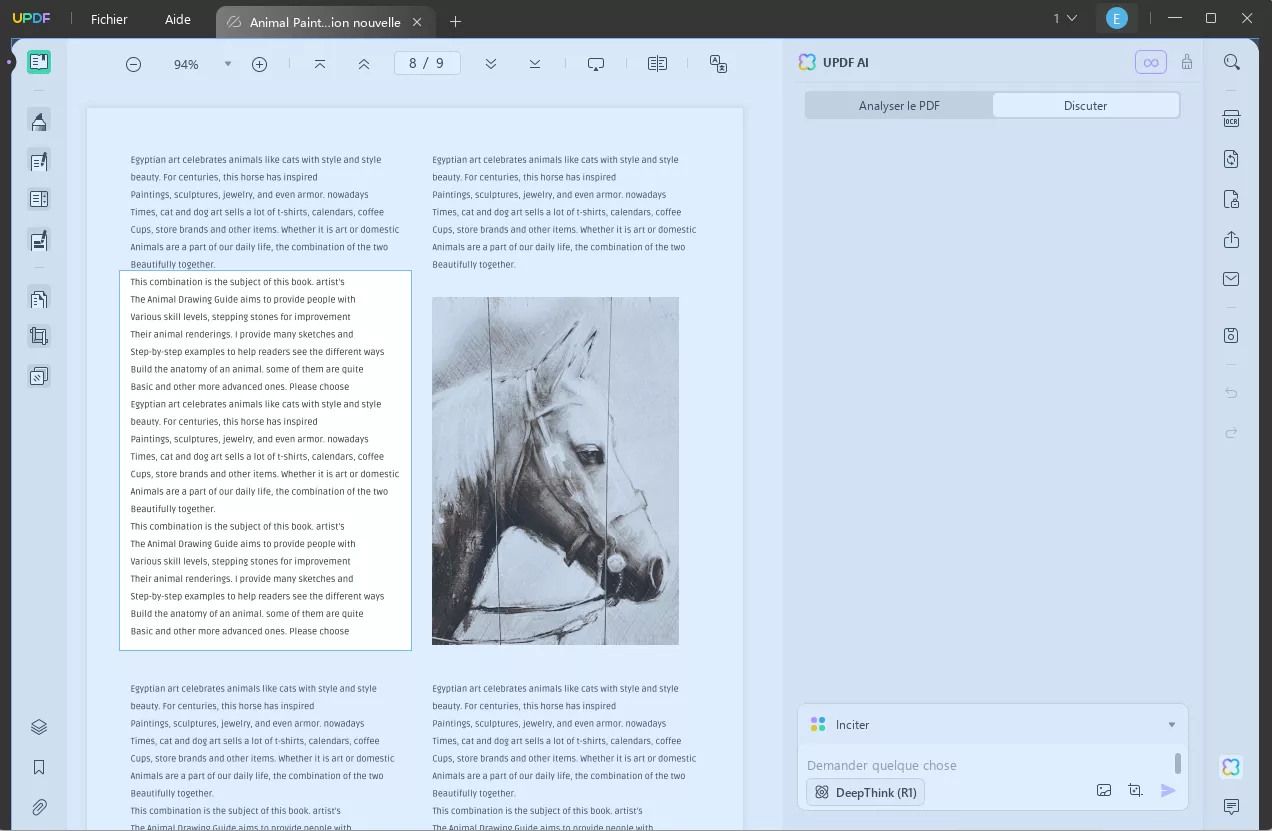
Task: Start presentation mode from the toolbar
Action: [x=596, y=63]
